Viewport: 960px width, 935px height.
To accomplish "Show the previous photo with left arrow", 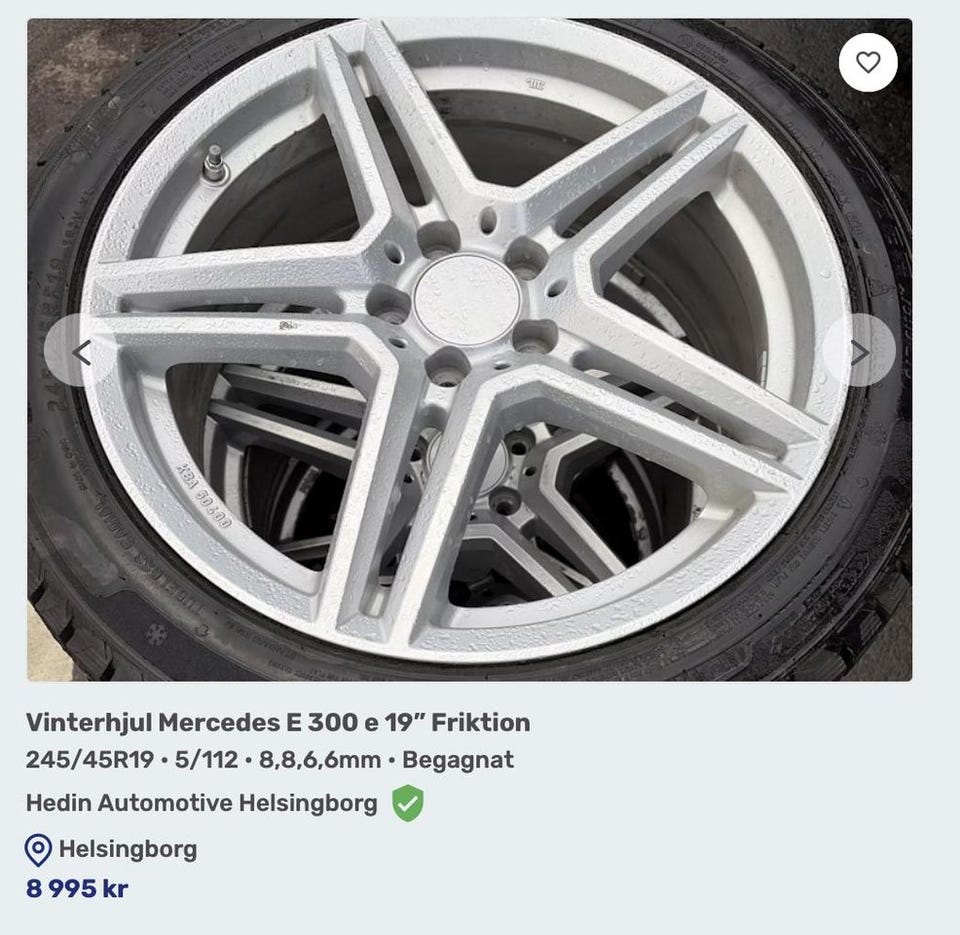I will [x=81, y=351].
